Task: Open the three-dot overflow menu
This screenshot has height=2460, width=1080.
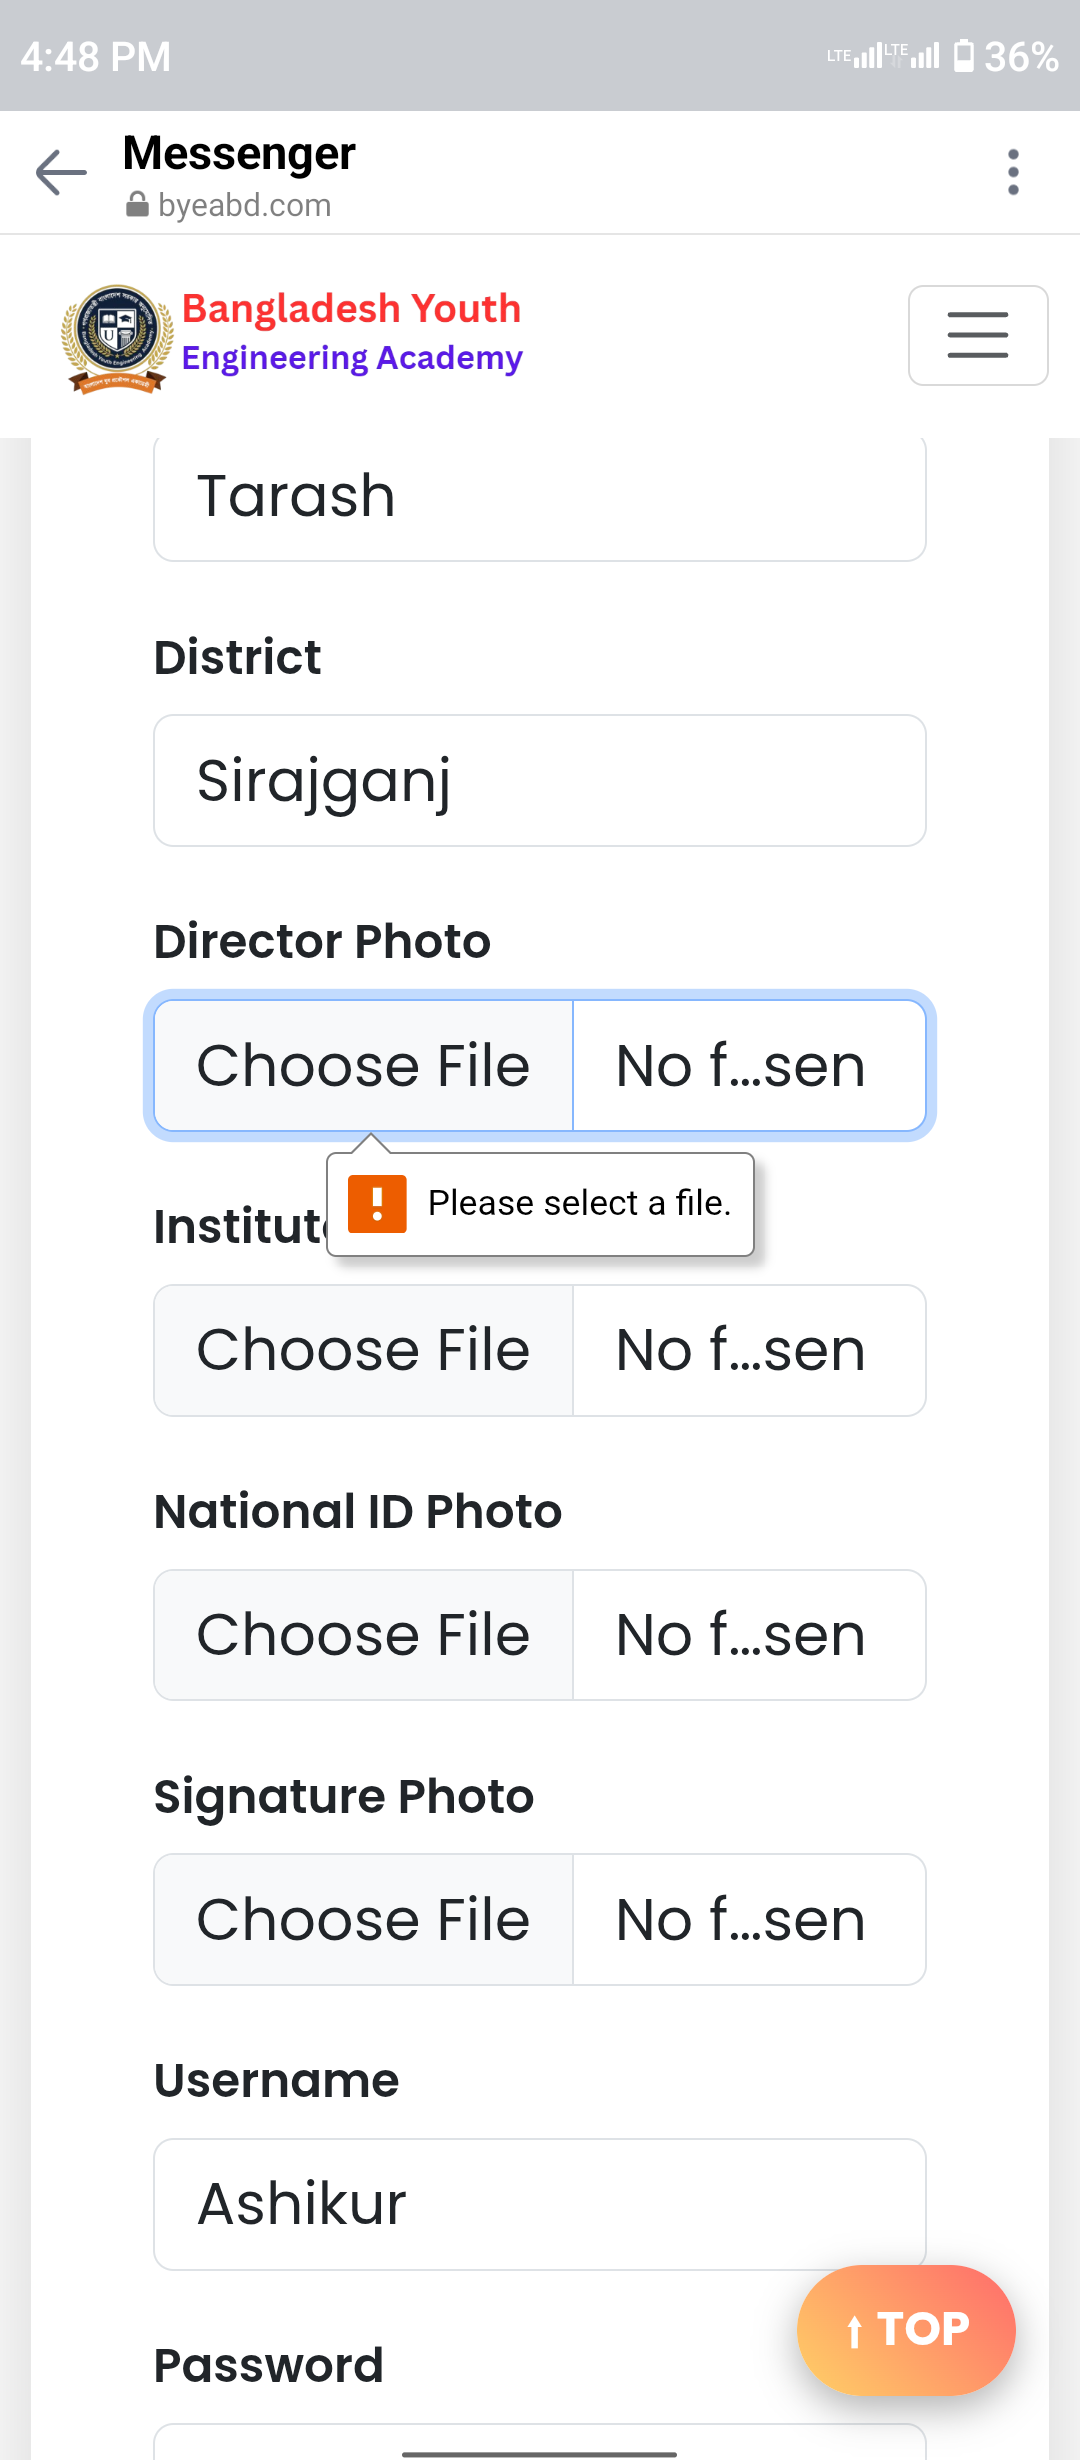Action: [1013, 172]
